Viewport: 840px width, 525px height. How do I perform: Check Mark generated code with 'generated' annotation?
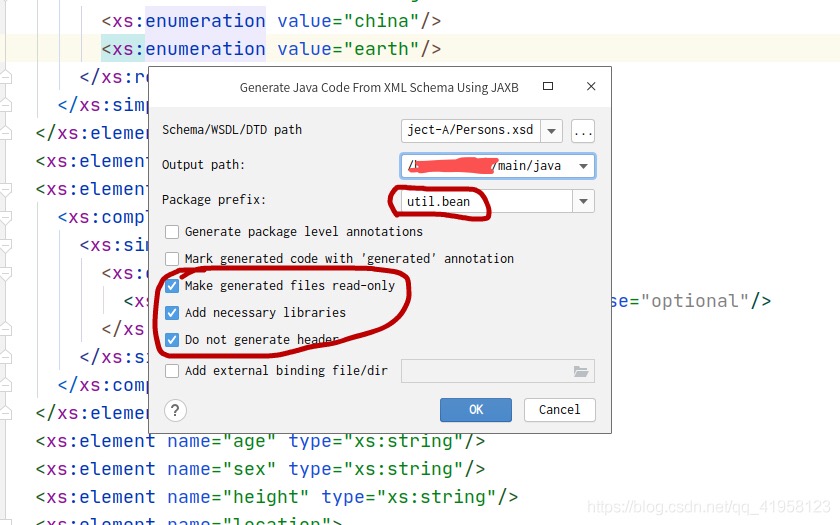coord(171,259)
